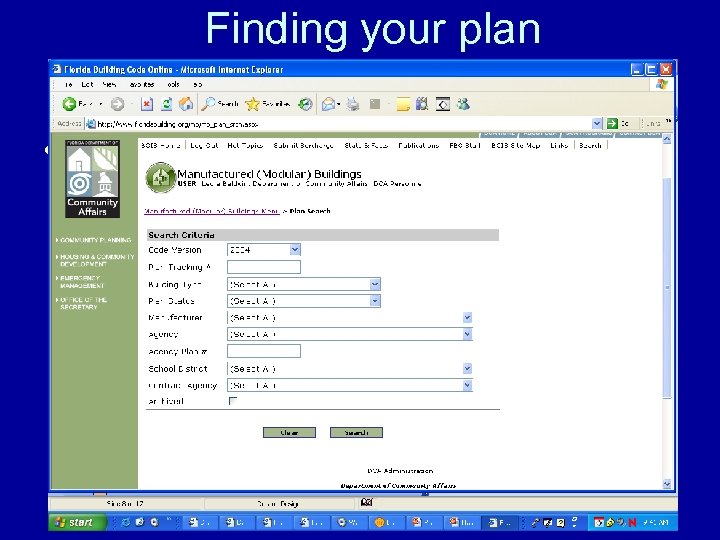720x540 pixels.
Task: Open the IE Search pane
Action: (220, 104)
